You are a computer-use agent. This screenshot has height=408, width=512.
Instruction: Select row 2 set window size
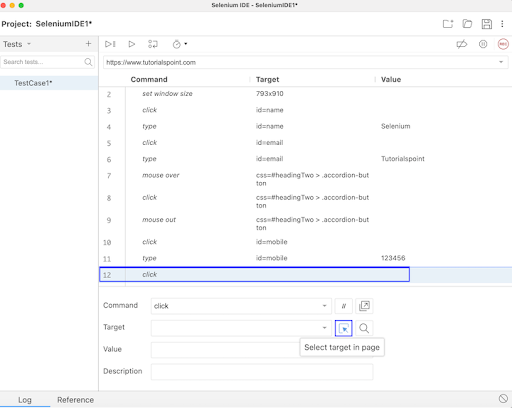[x=305, y=94]
